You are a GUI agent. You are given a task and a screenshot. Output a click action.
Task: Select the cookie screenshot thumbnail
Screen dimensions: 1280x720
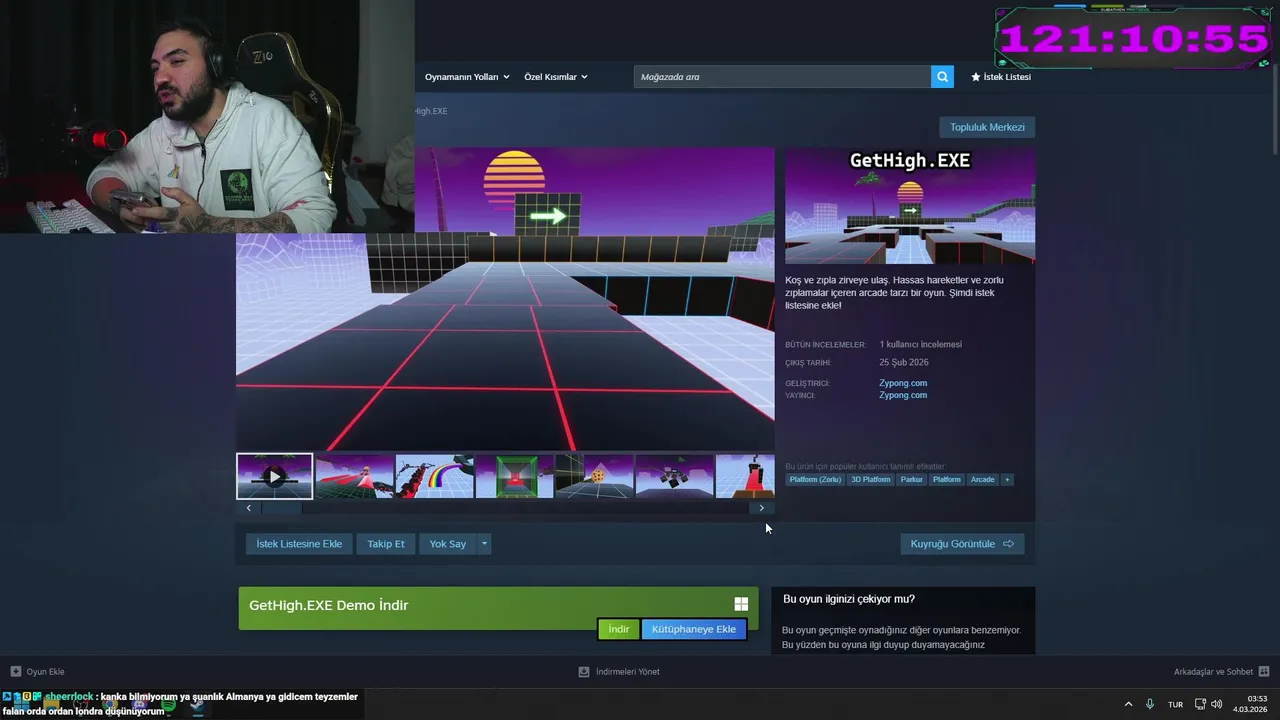(594, 476)
